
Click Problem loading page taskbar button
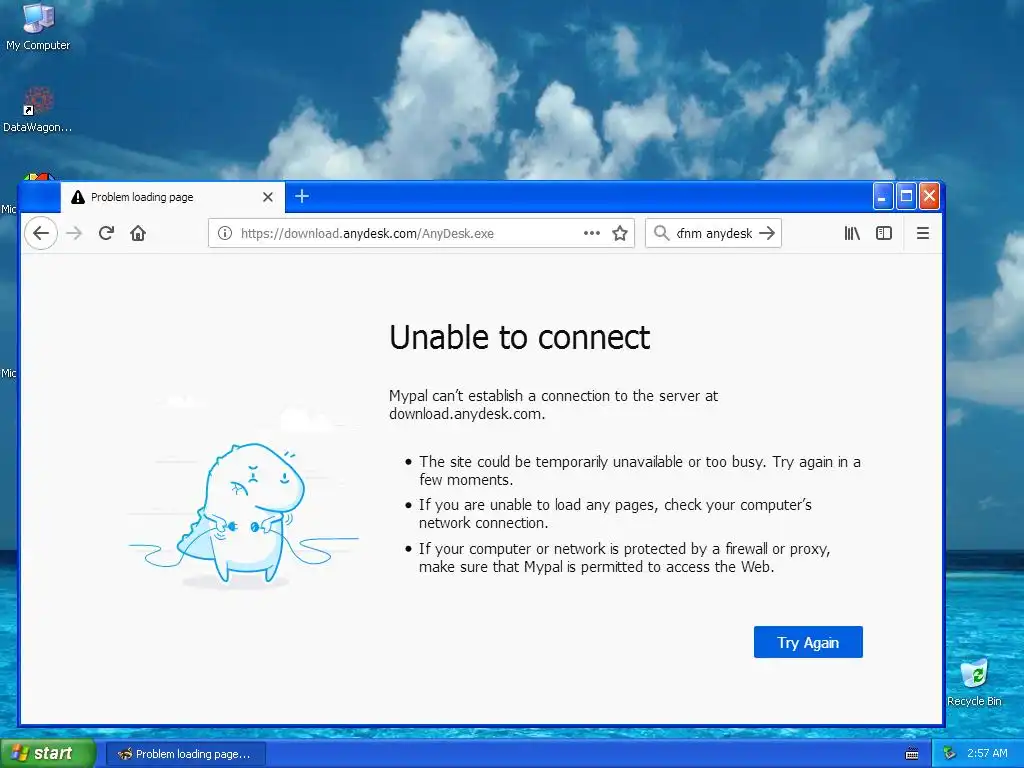pos(185,754)
